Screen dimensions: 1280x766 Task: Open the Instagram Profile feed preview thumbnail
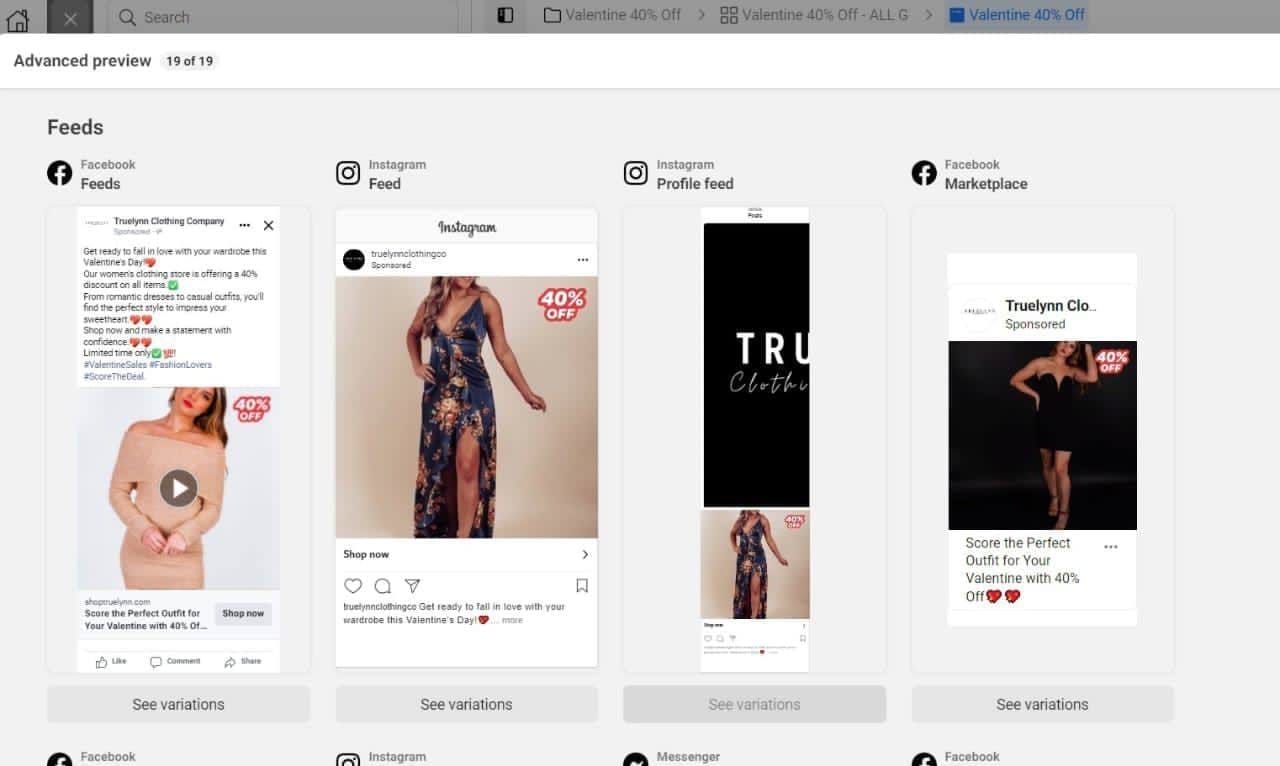755,440
